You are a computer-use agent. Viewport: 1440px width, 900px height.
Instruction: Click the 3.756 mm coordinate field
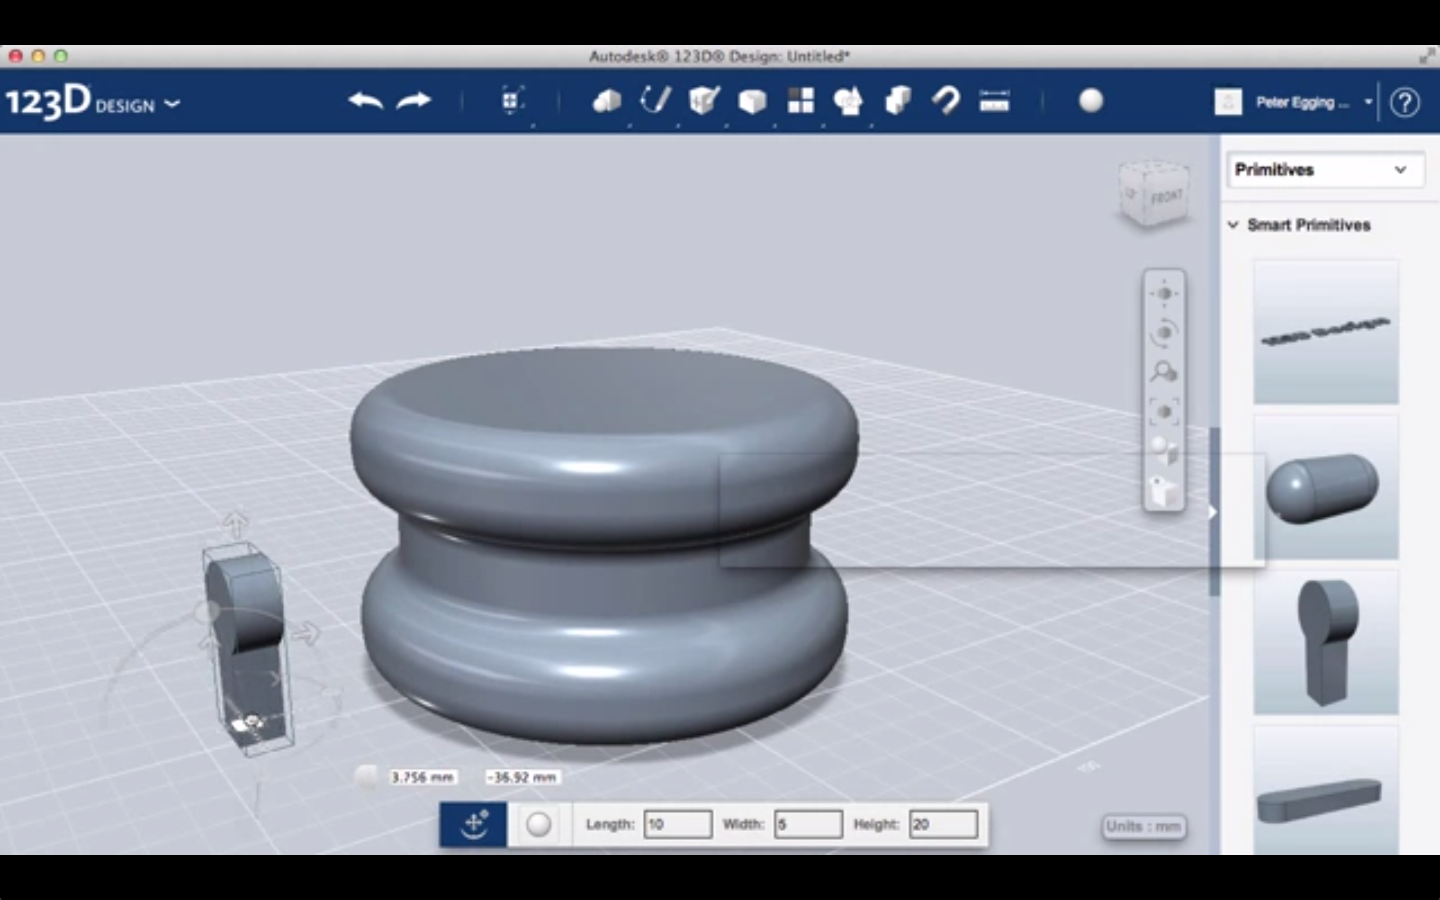pyautogui.click(x=423, y=777)
